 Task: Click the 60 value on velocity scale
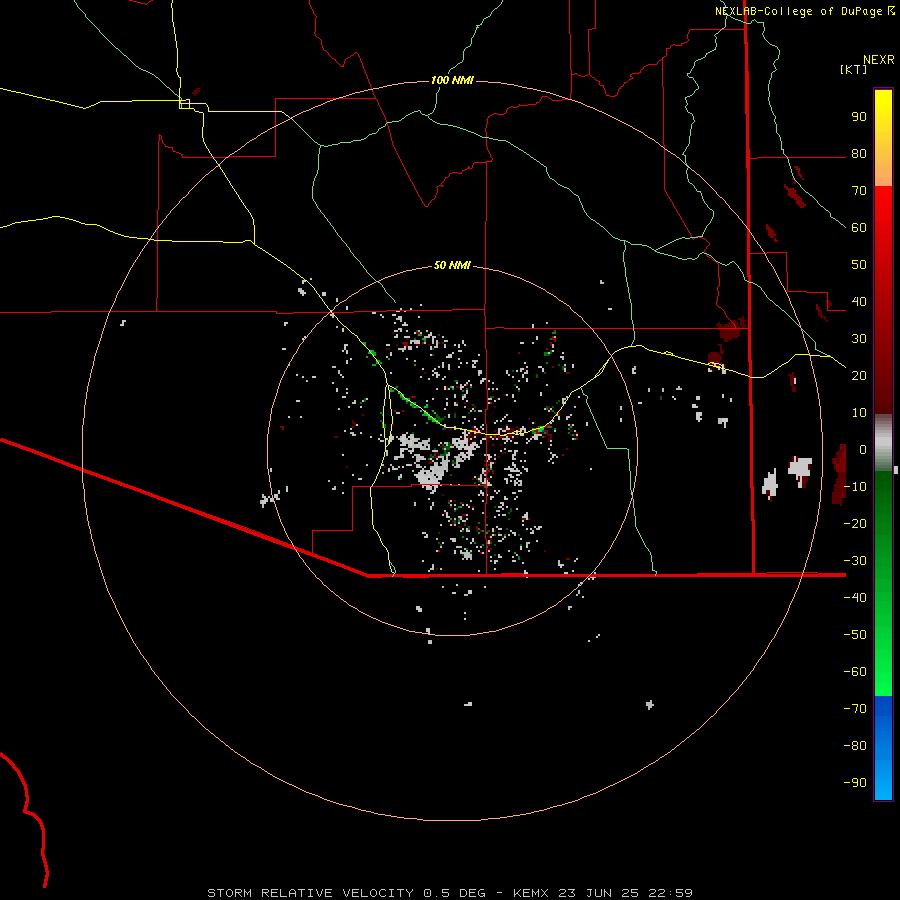859,228
